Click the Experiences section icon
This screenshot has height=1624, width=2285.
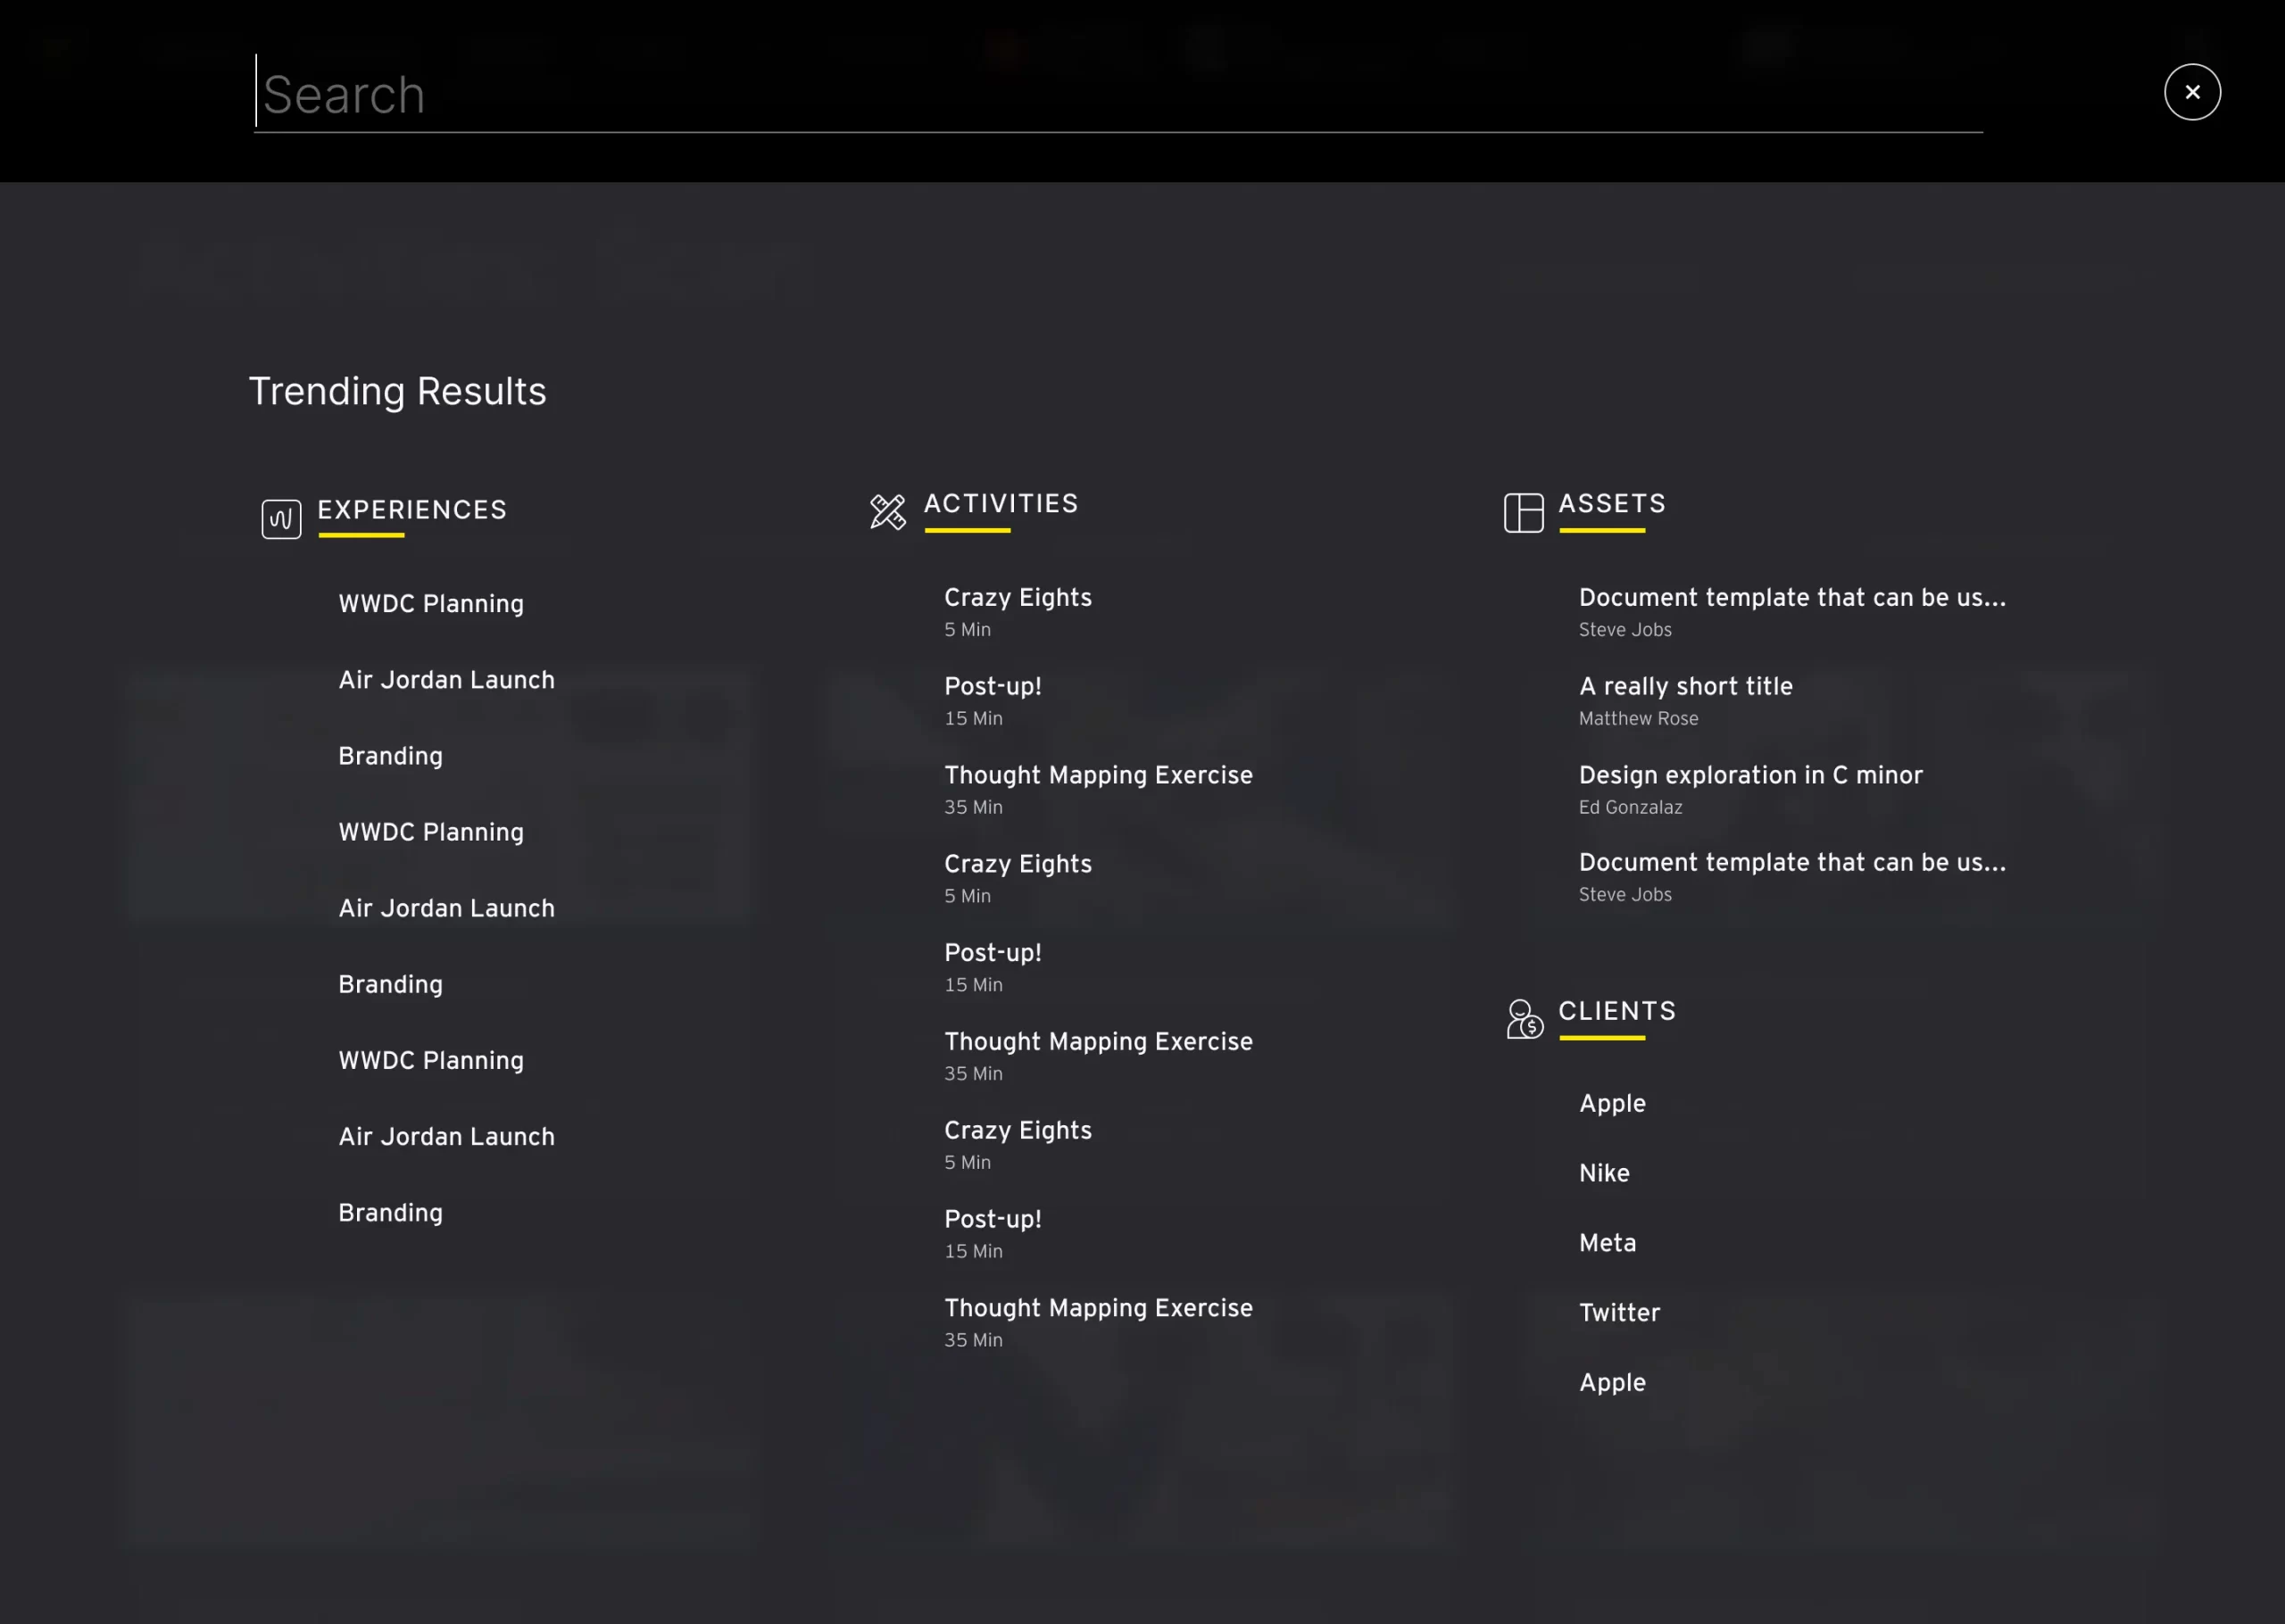(x=281, y=519)
